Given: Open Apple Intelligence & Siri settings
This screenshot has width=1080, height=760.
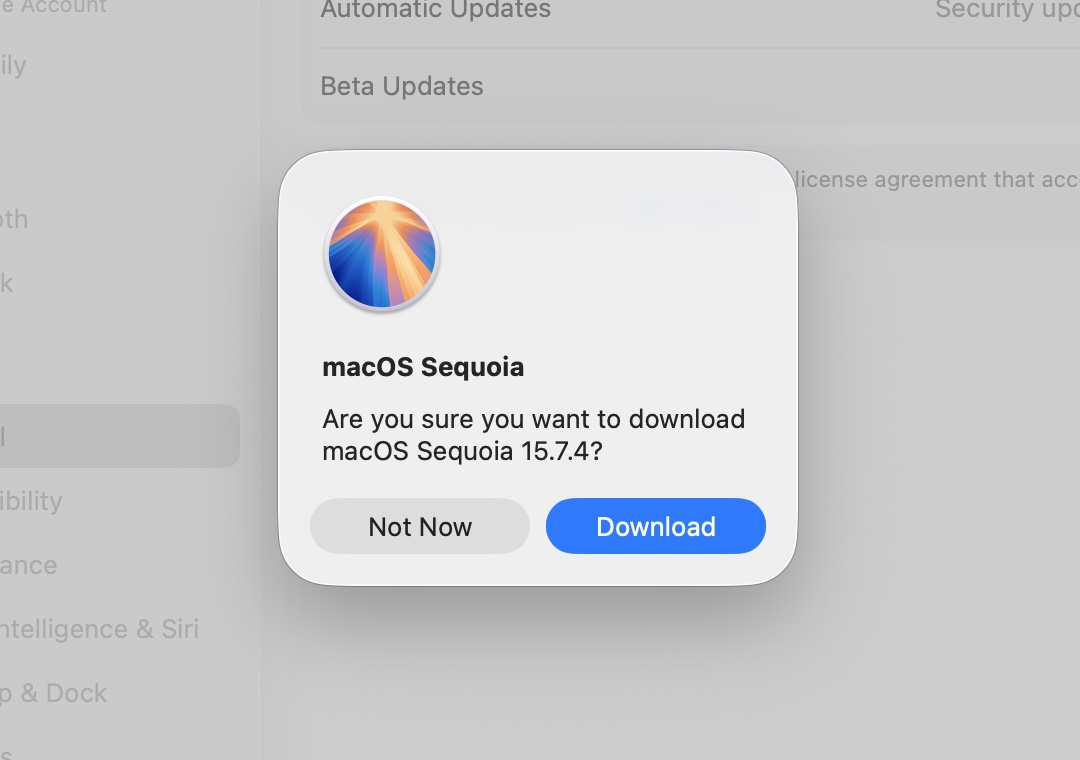Looking at the screenshot, I should click(99, 629).
